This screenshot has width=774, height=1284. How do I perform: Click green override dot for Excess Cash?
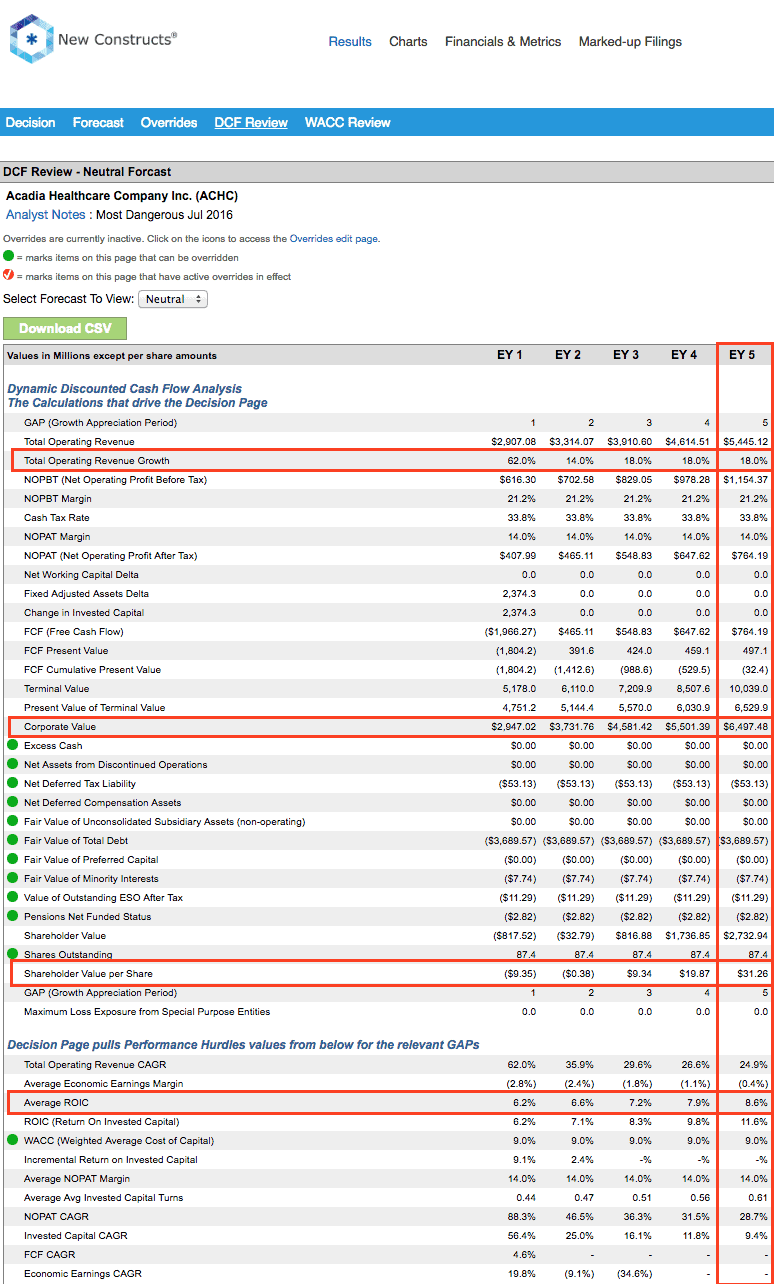12,745
